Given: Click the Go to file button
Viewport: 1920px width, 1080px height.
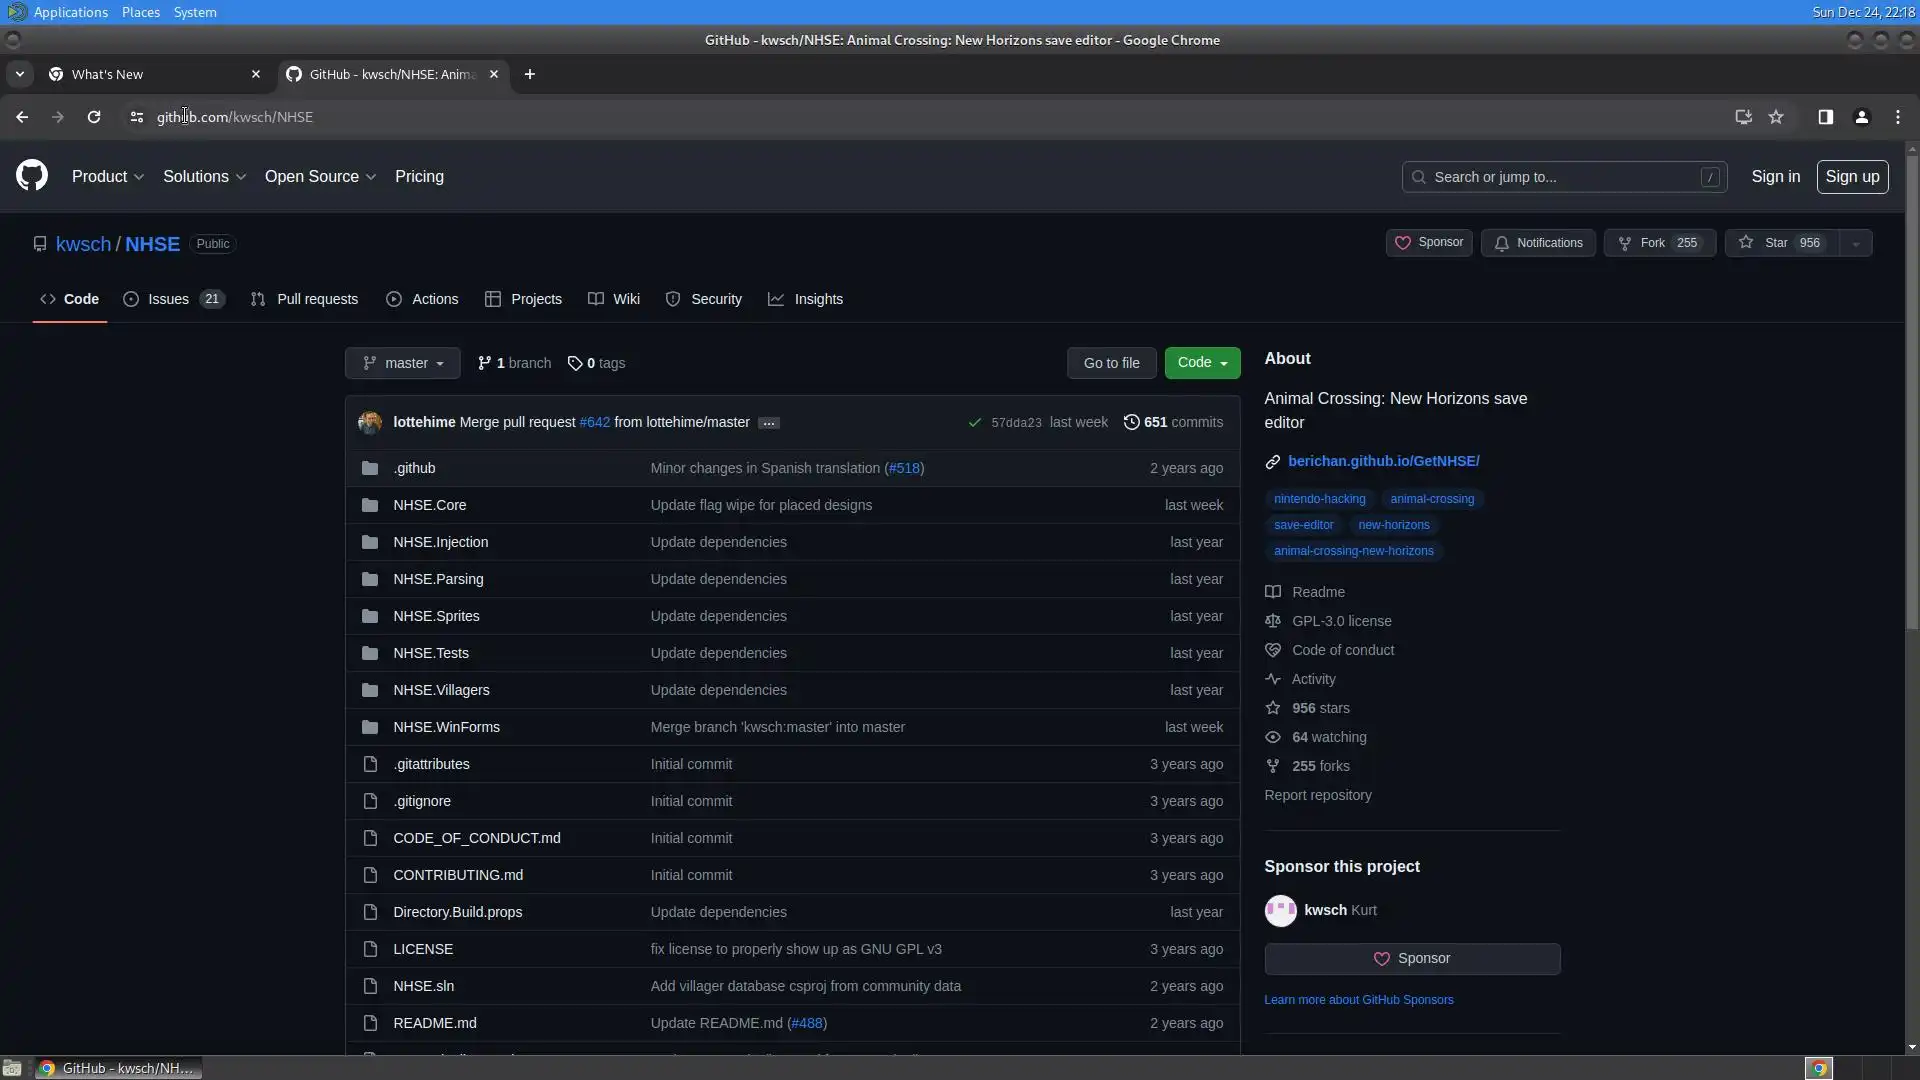Looking at the screenshot, I should [1111, 363].
